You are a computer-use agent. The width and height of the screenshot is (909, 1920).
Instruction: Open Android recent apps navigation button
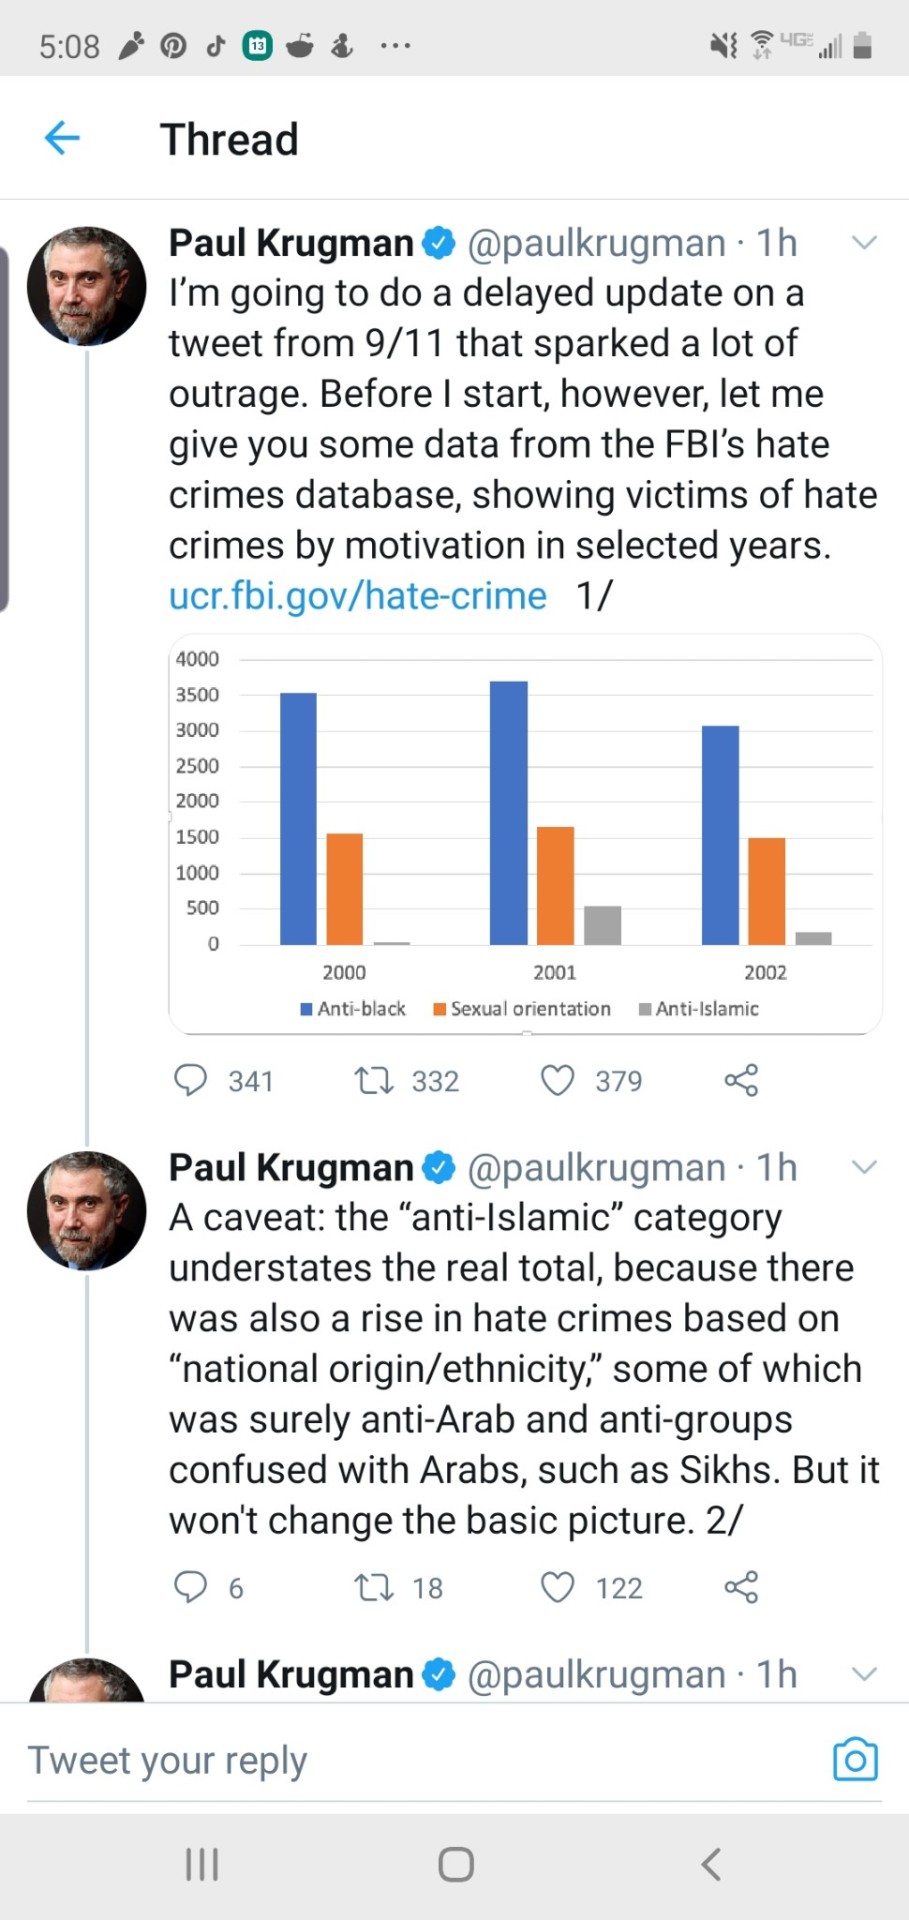pos(202,1864)
